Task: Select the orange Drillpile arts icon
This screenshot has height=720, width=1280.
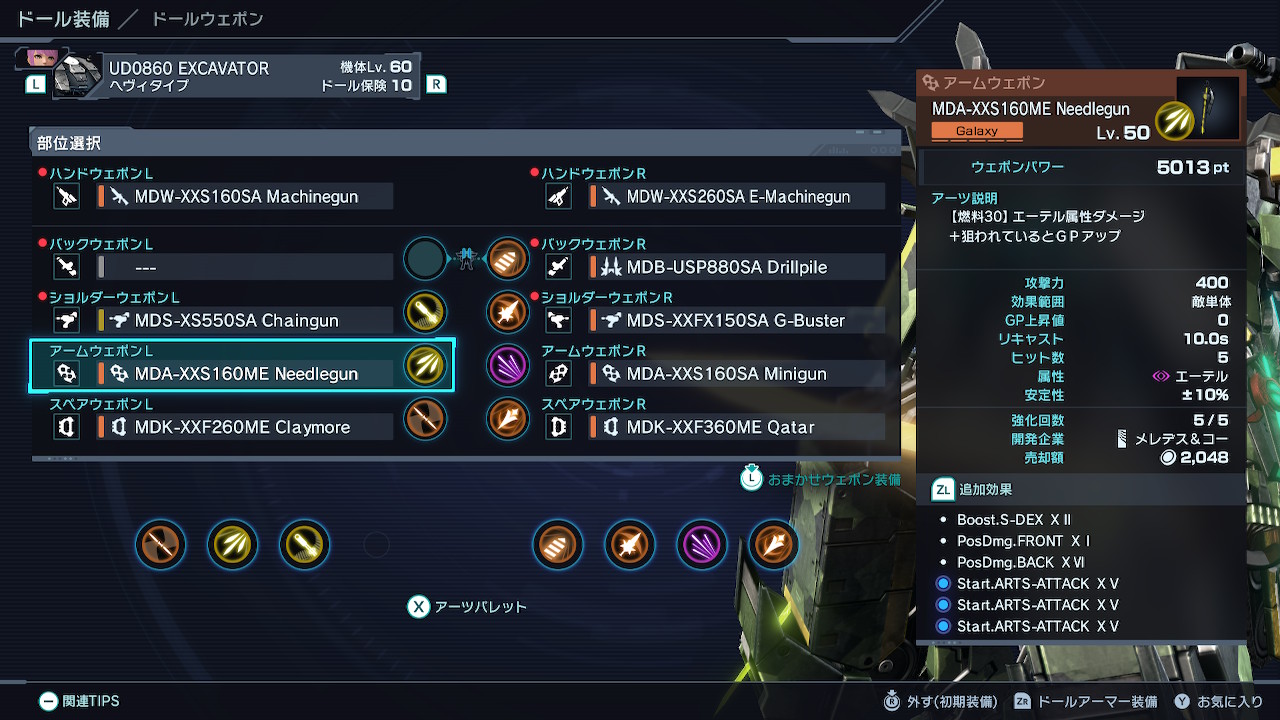Action: [x=508, y=259]
